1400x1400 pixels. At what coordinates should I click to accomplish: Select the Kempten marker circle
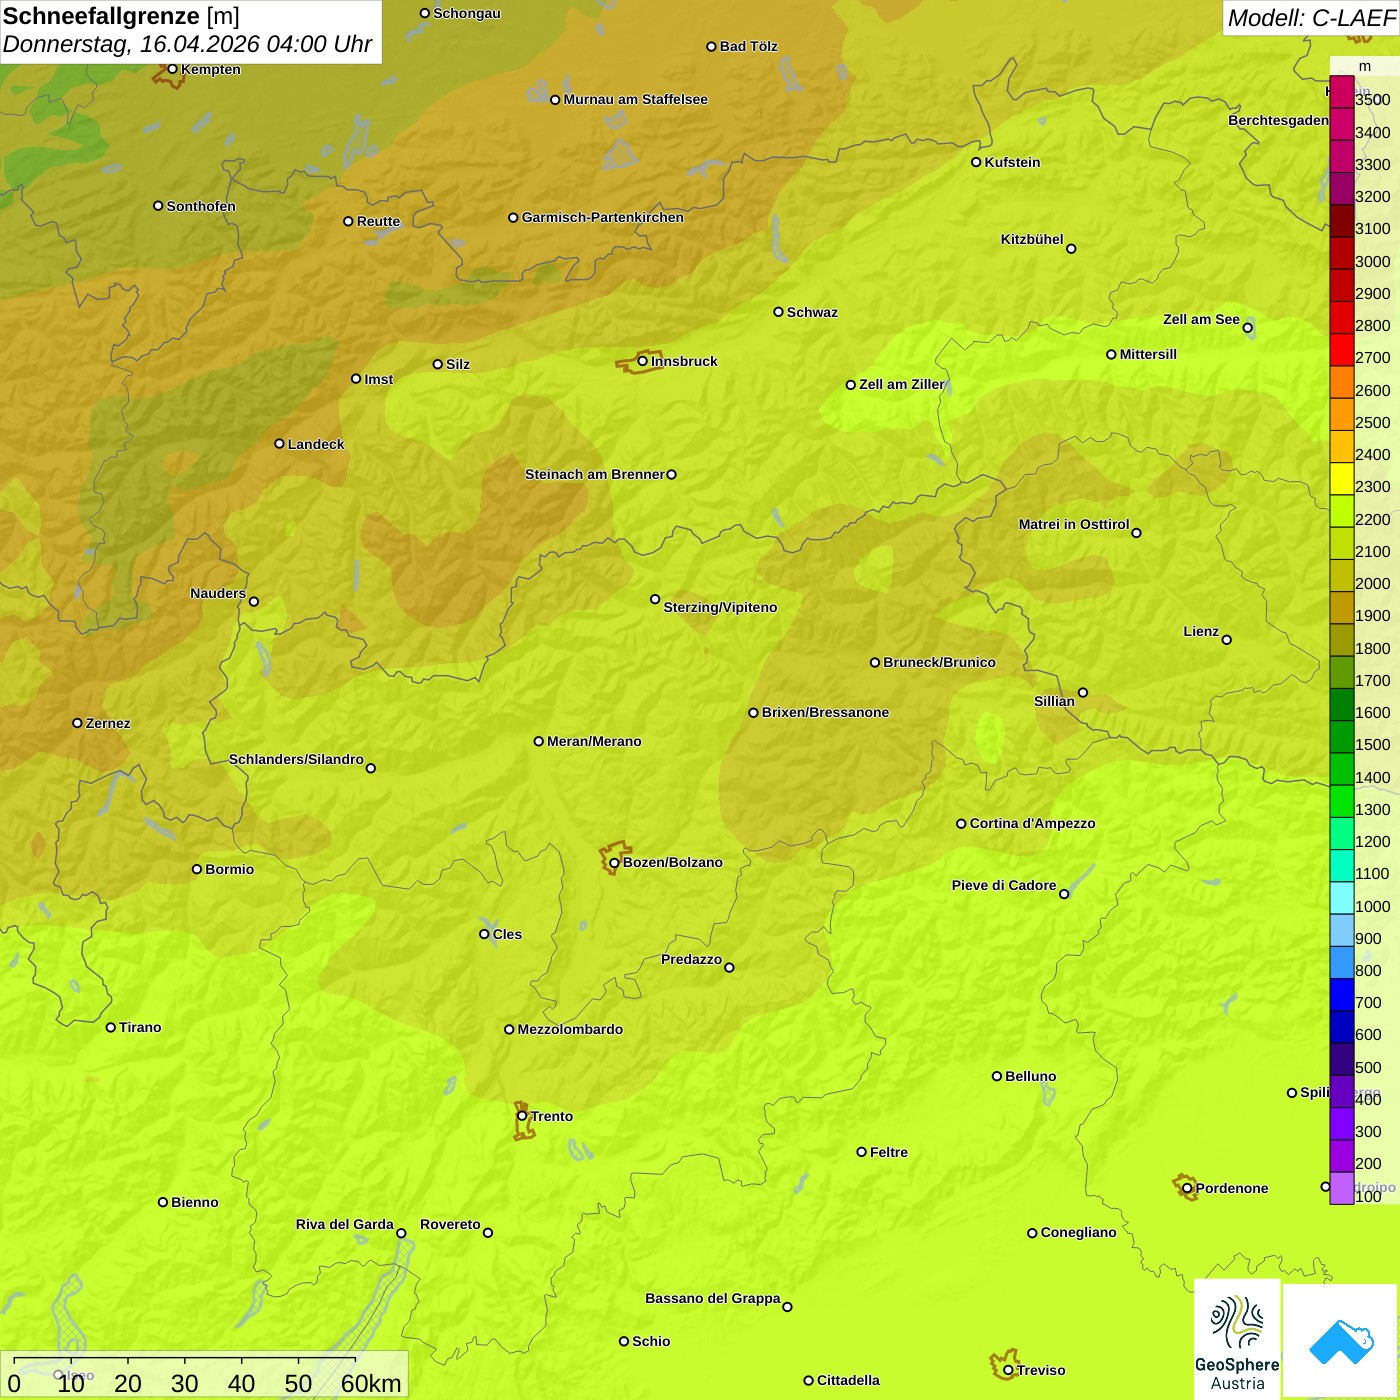(x=172, y=69)
